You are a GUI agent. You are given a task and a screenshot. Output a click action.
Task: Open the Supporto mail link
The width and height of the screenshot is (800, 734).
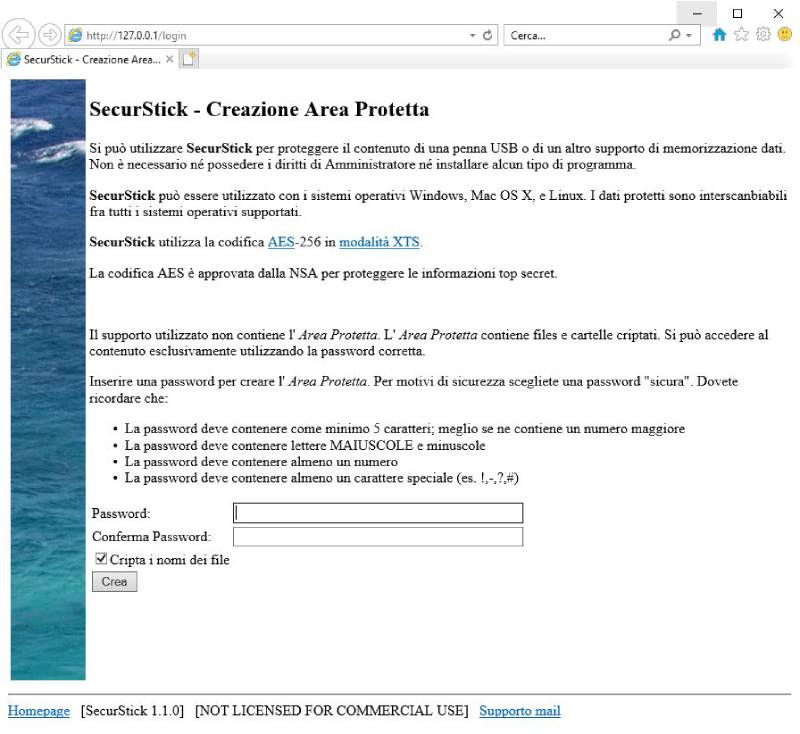(x=520, y=711)
